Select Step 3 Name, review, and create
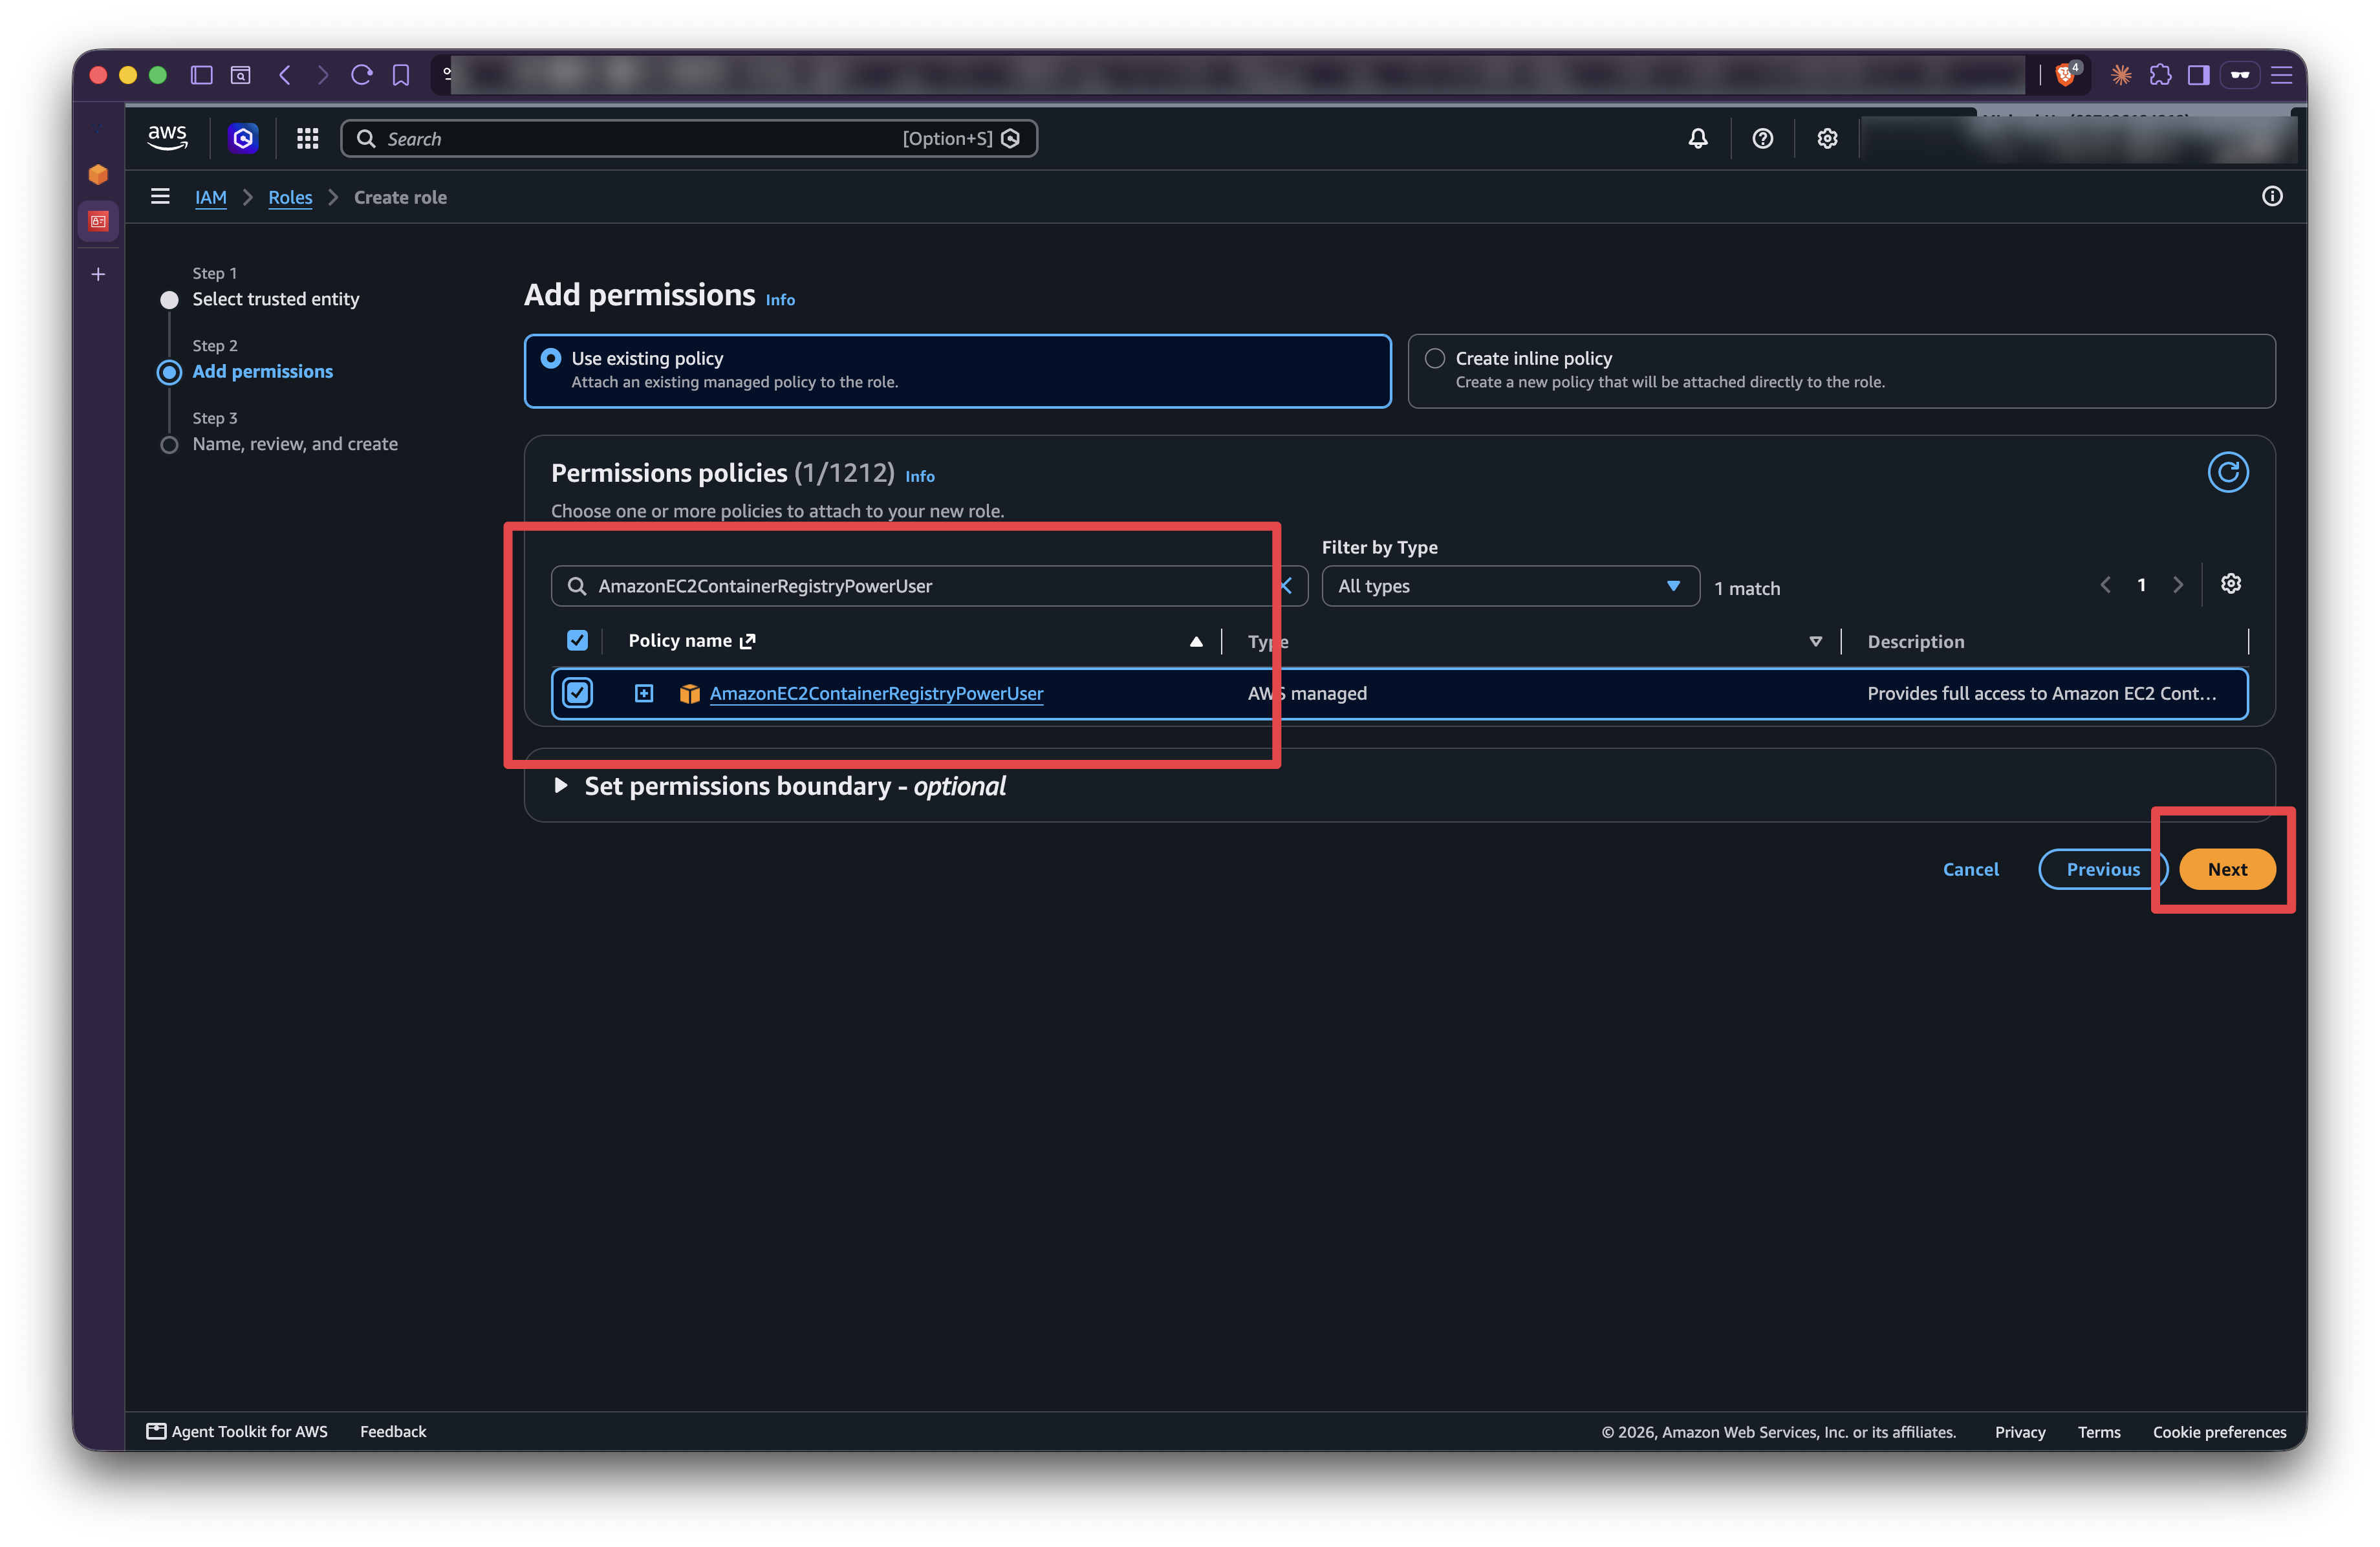The height and width of the screenshot is (1547, 2380). coord(295,444)
